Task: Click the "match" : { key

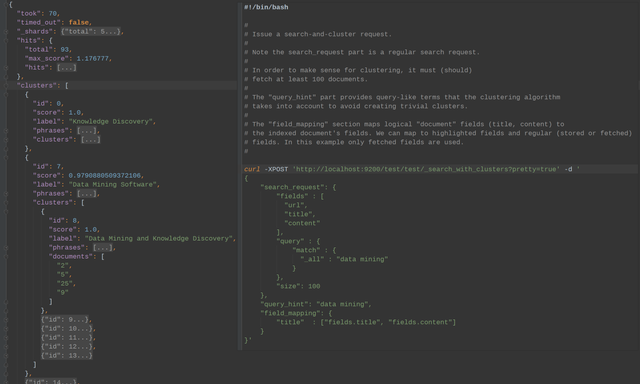Action: [x=306, y=250]
